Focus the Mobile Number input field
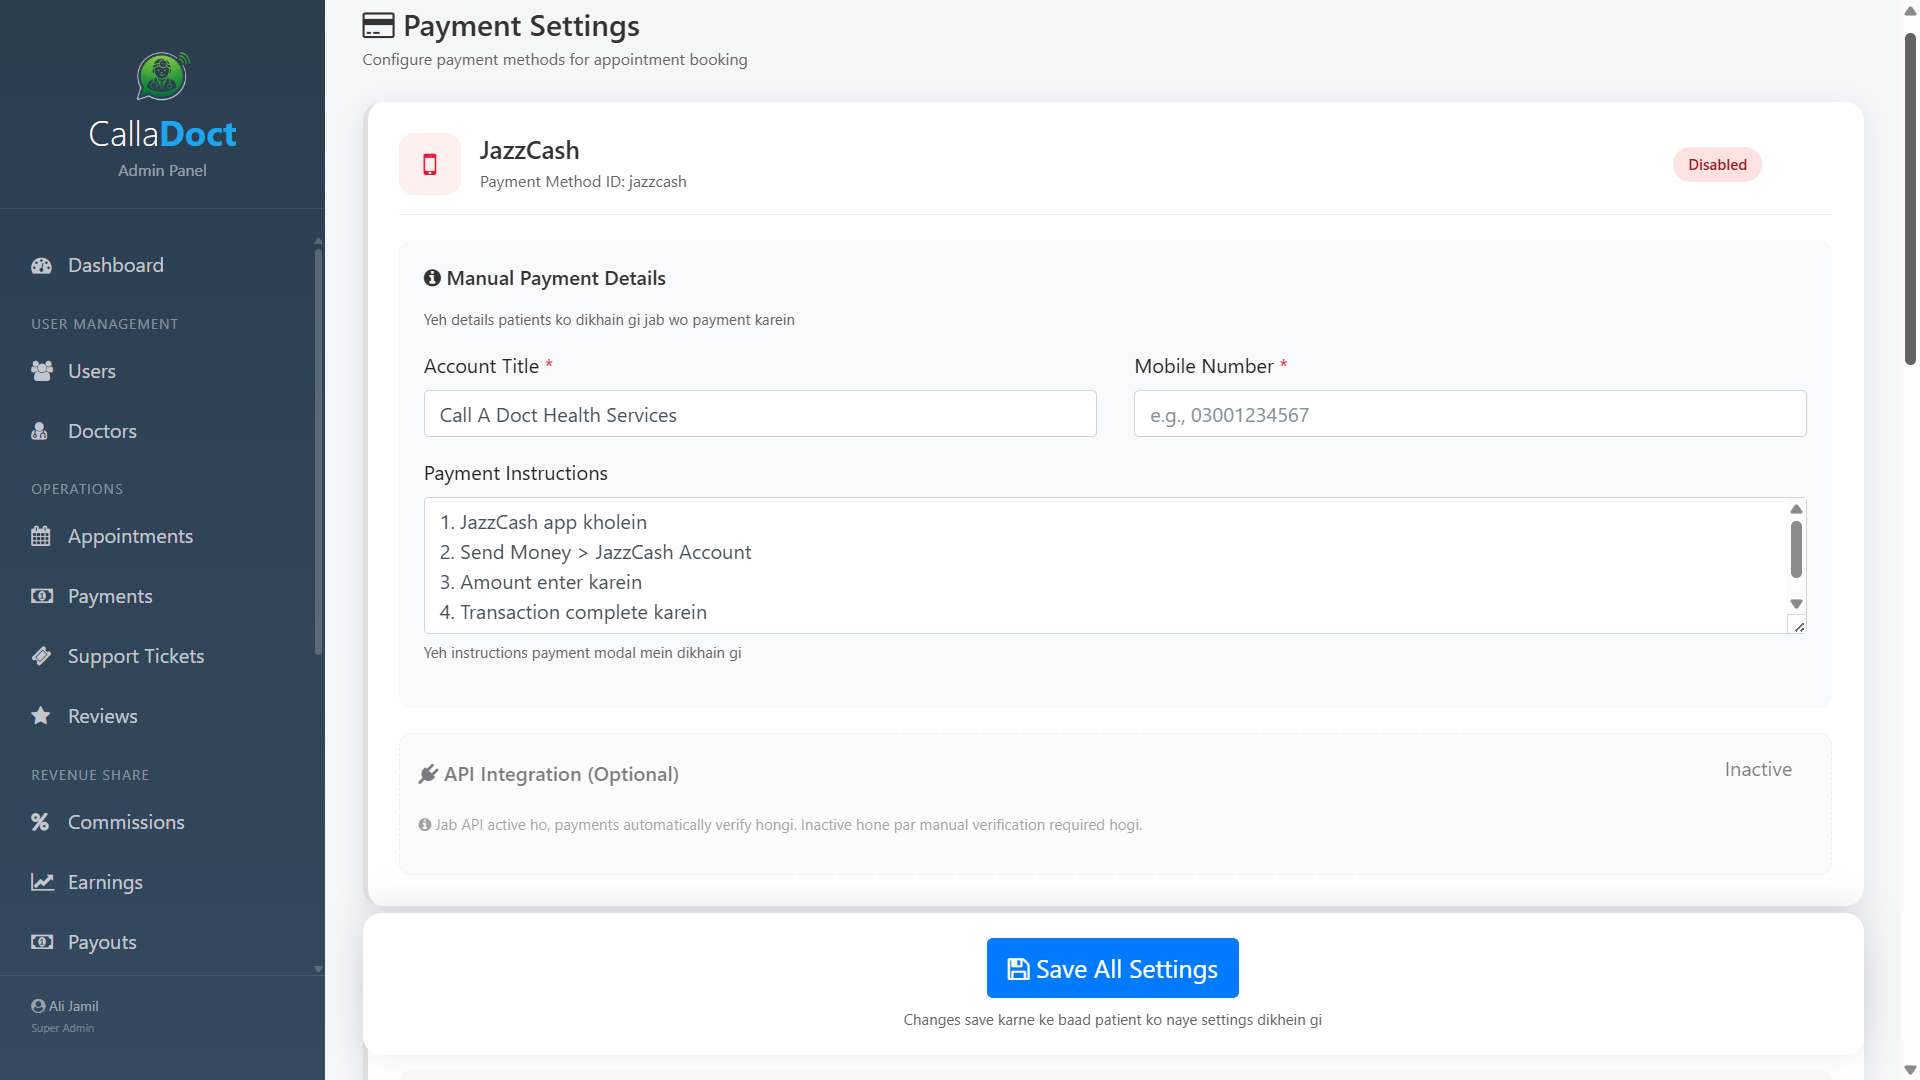1920x1080 pixels. coord(1470,414)
